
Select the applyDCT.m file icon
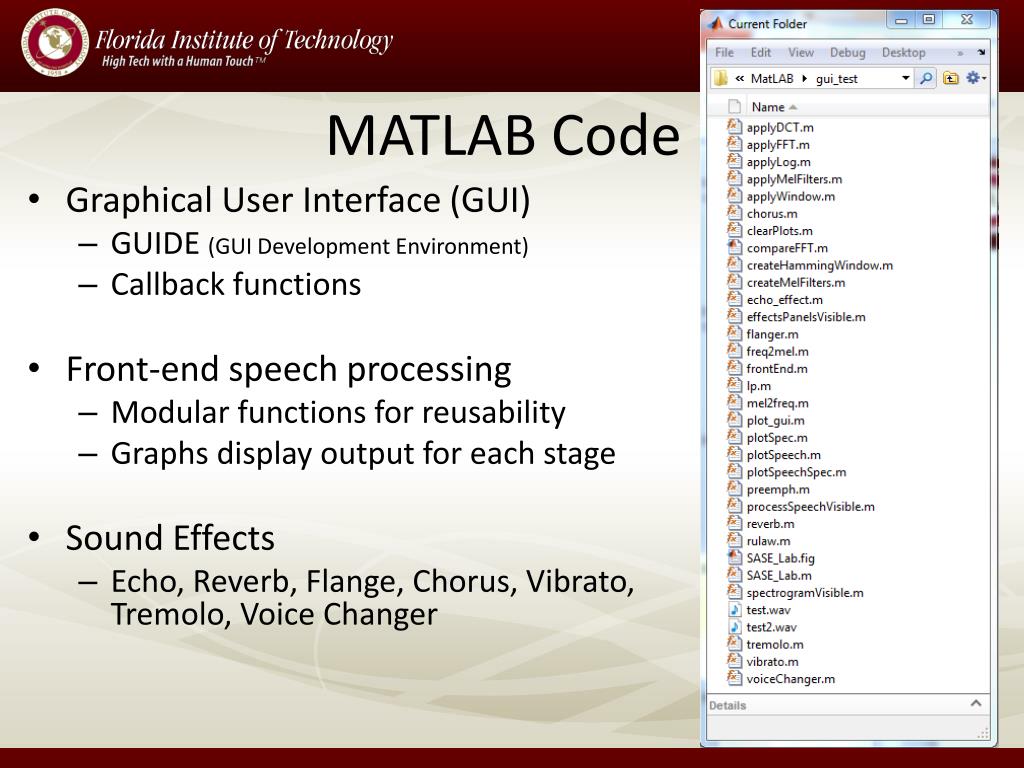(x=735, y=126)
